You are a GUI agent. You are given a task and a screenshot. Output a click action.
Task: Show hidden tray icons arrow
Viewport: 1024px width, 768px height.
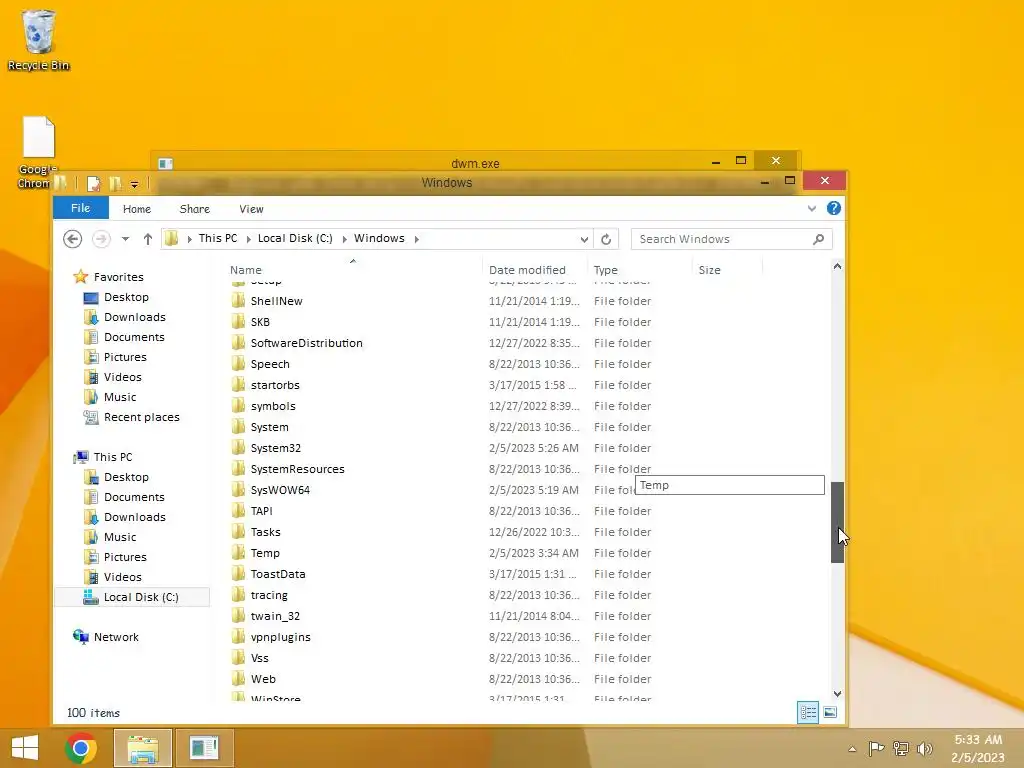[852, 749]
